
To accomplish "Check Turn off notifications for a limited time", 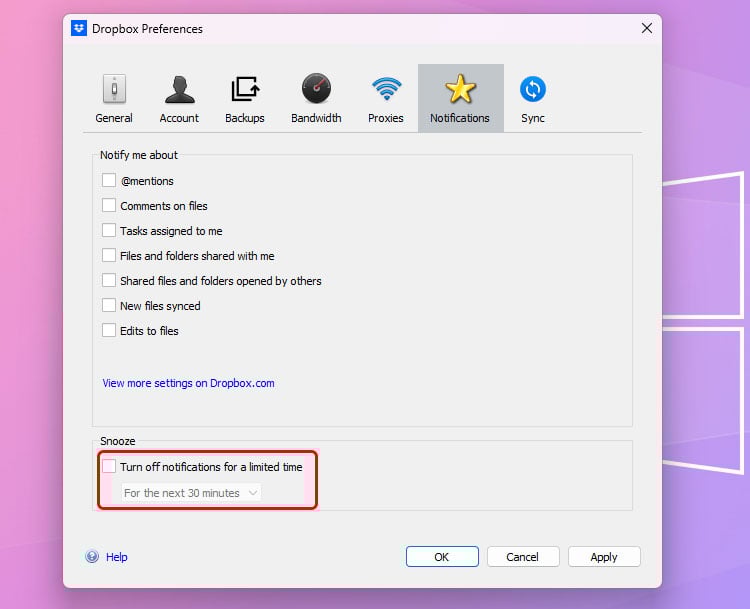I will 109,466.
